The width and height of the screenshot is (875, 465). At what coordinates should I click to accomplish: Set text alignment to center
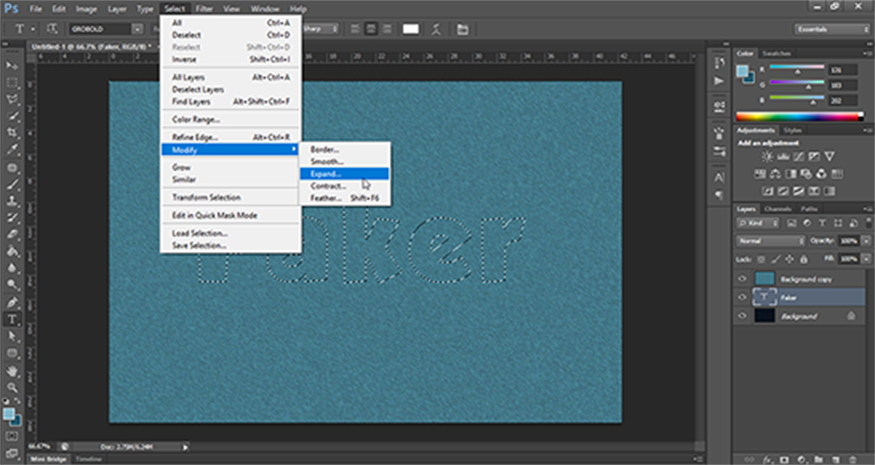(371, 29)
